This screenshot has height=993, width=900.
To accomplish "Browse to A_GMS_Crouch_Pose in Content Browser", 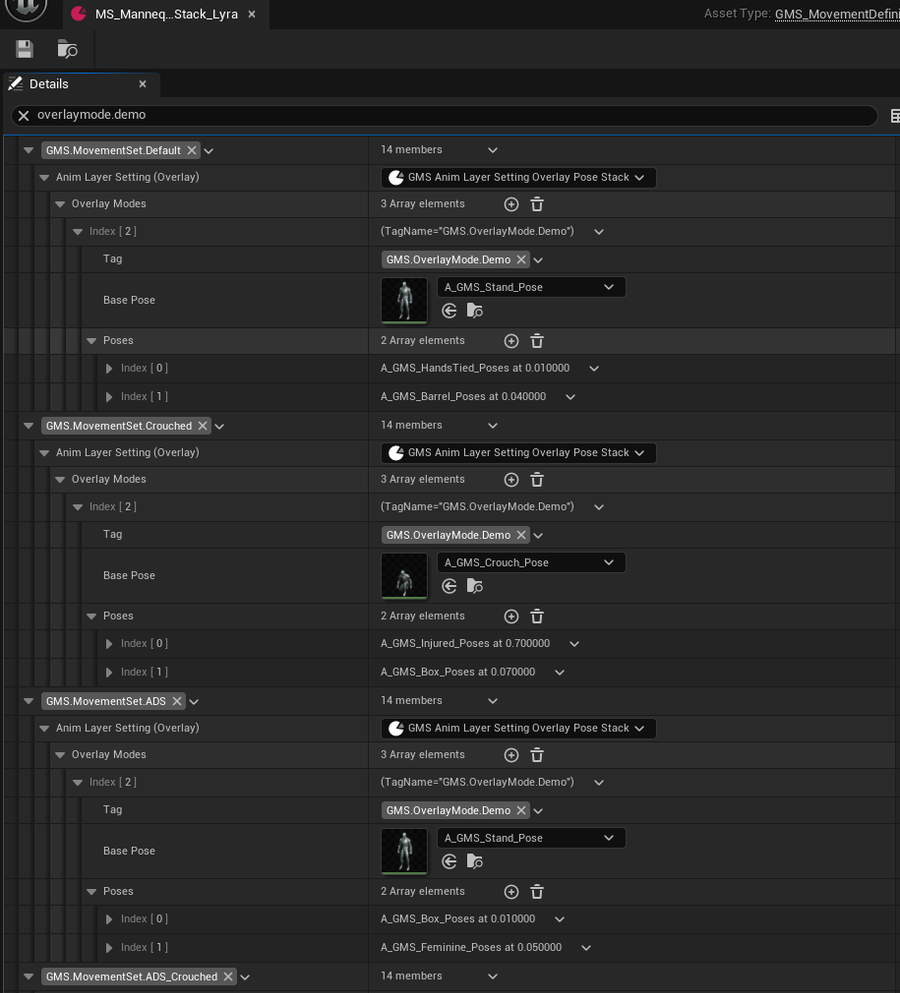I will [x=474, y=586].
